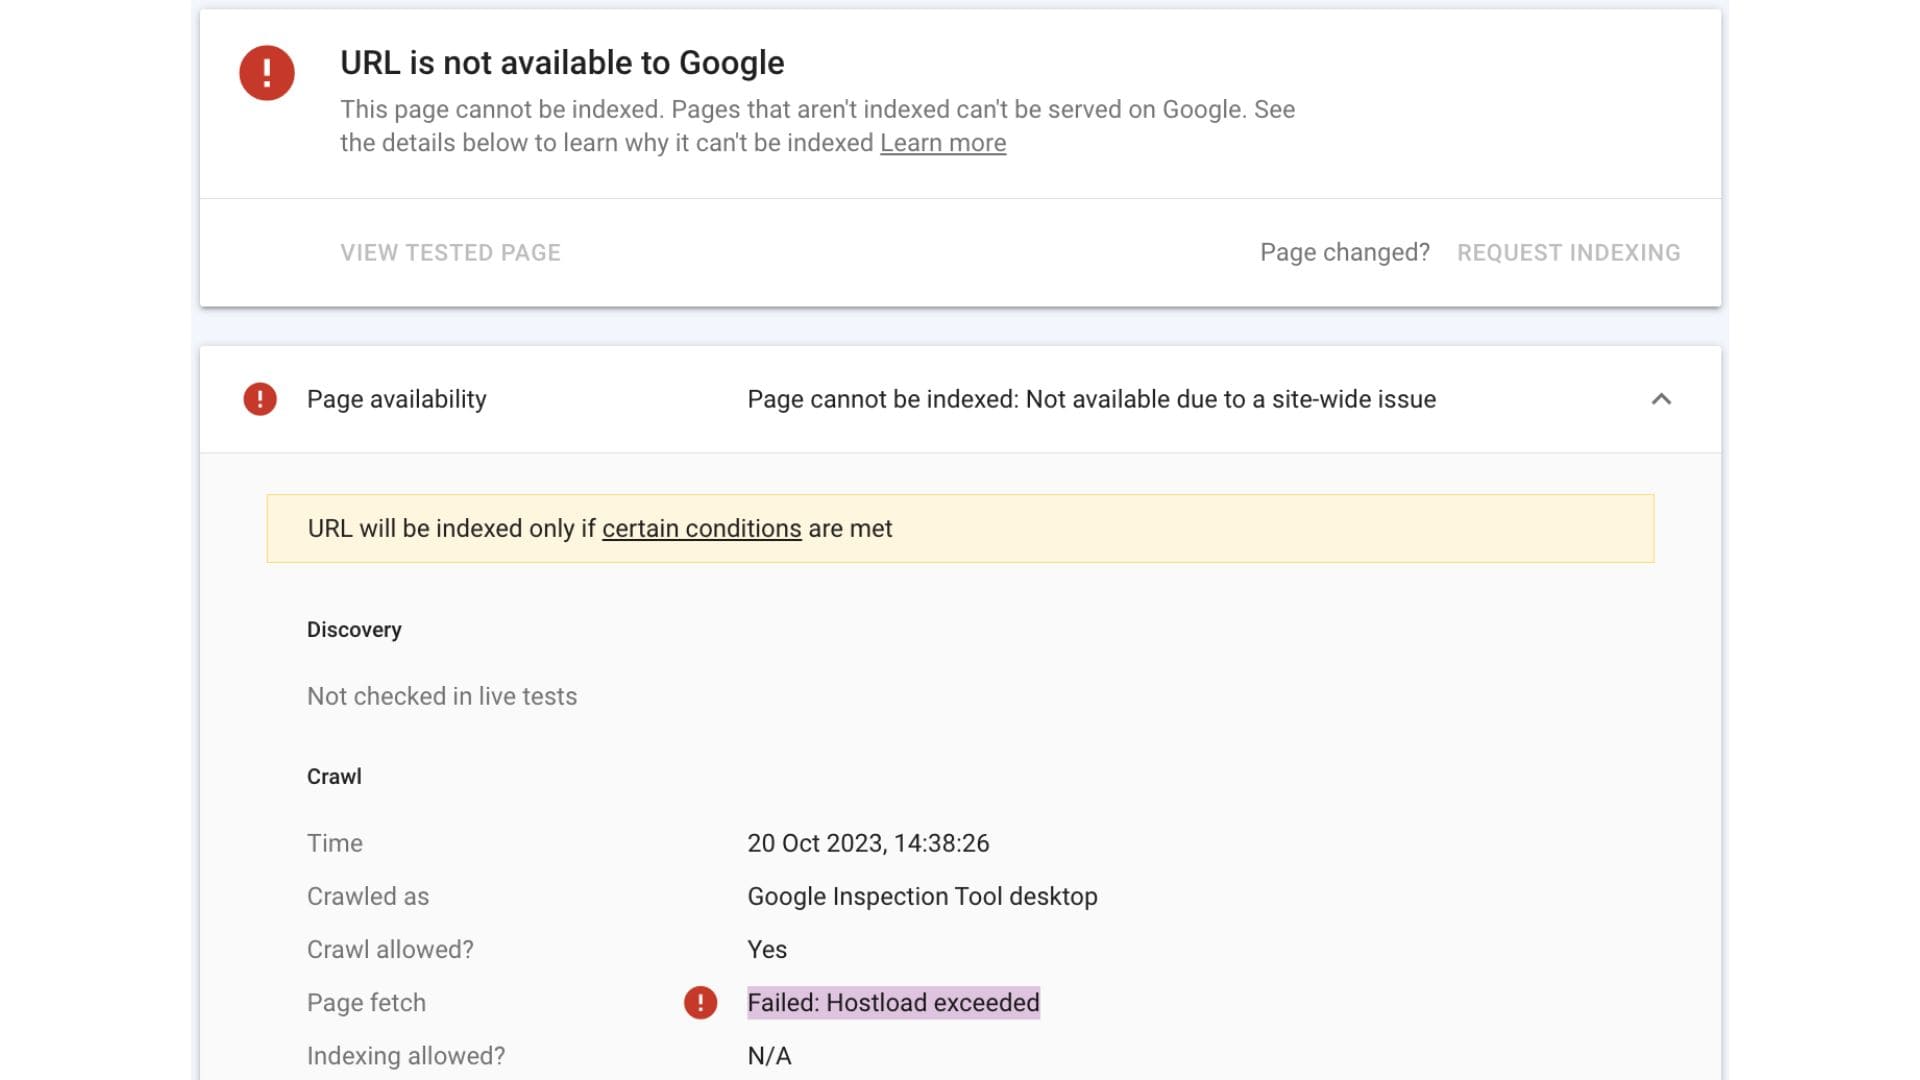Click the Crawl allowed? Yes value

767,949
